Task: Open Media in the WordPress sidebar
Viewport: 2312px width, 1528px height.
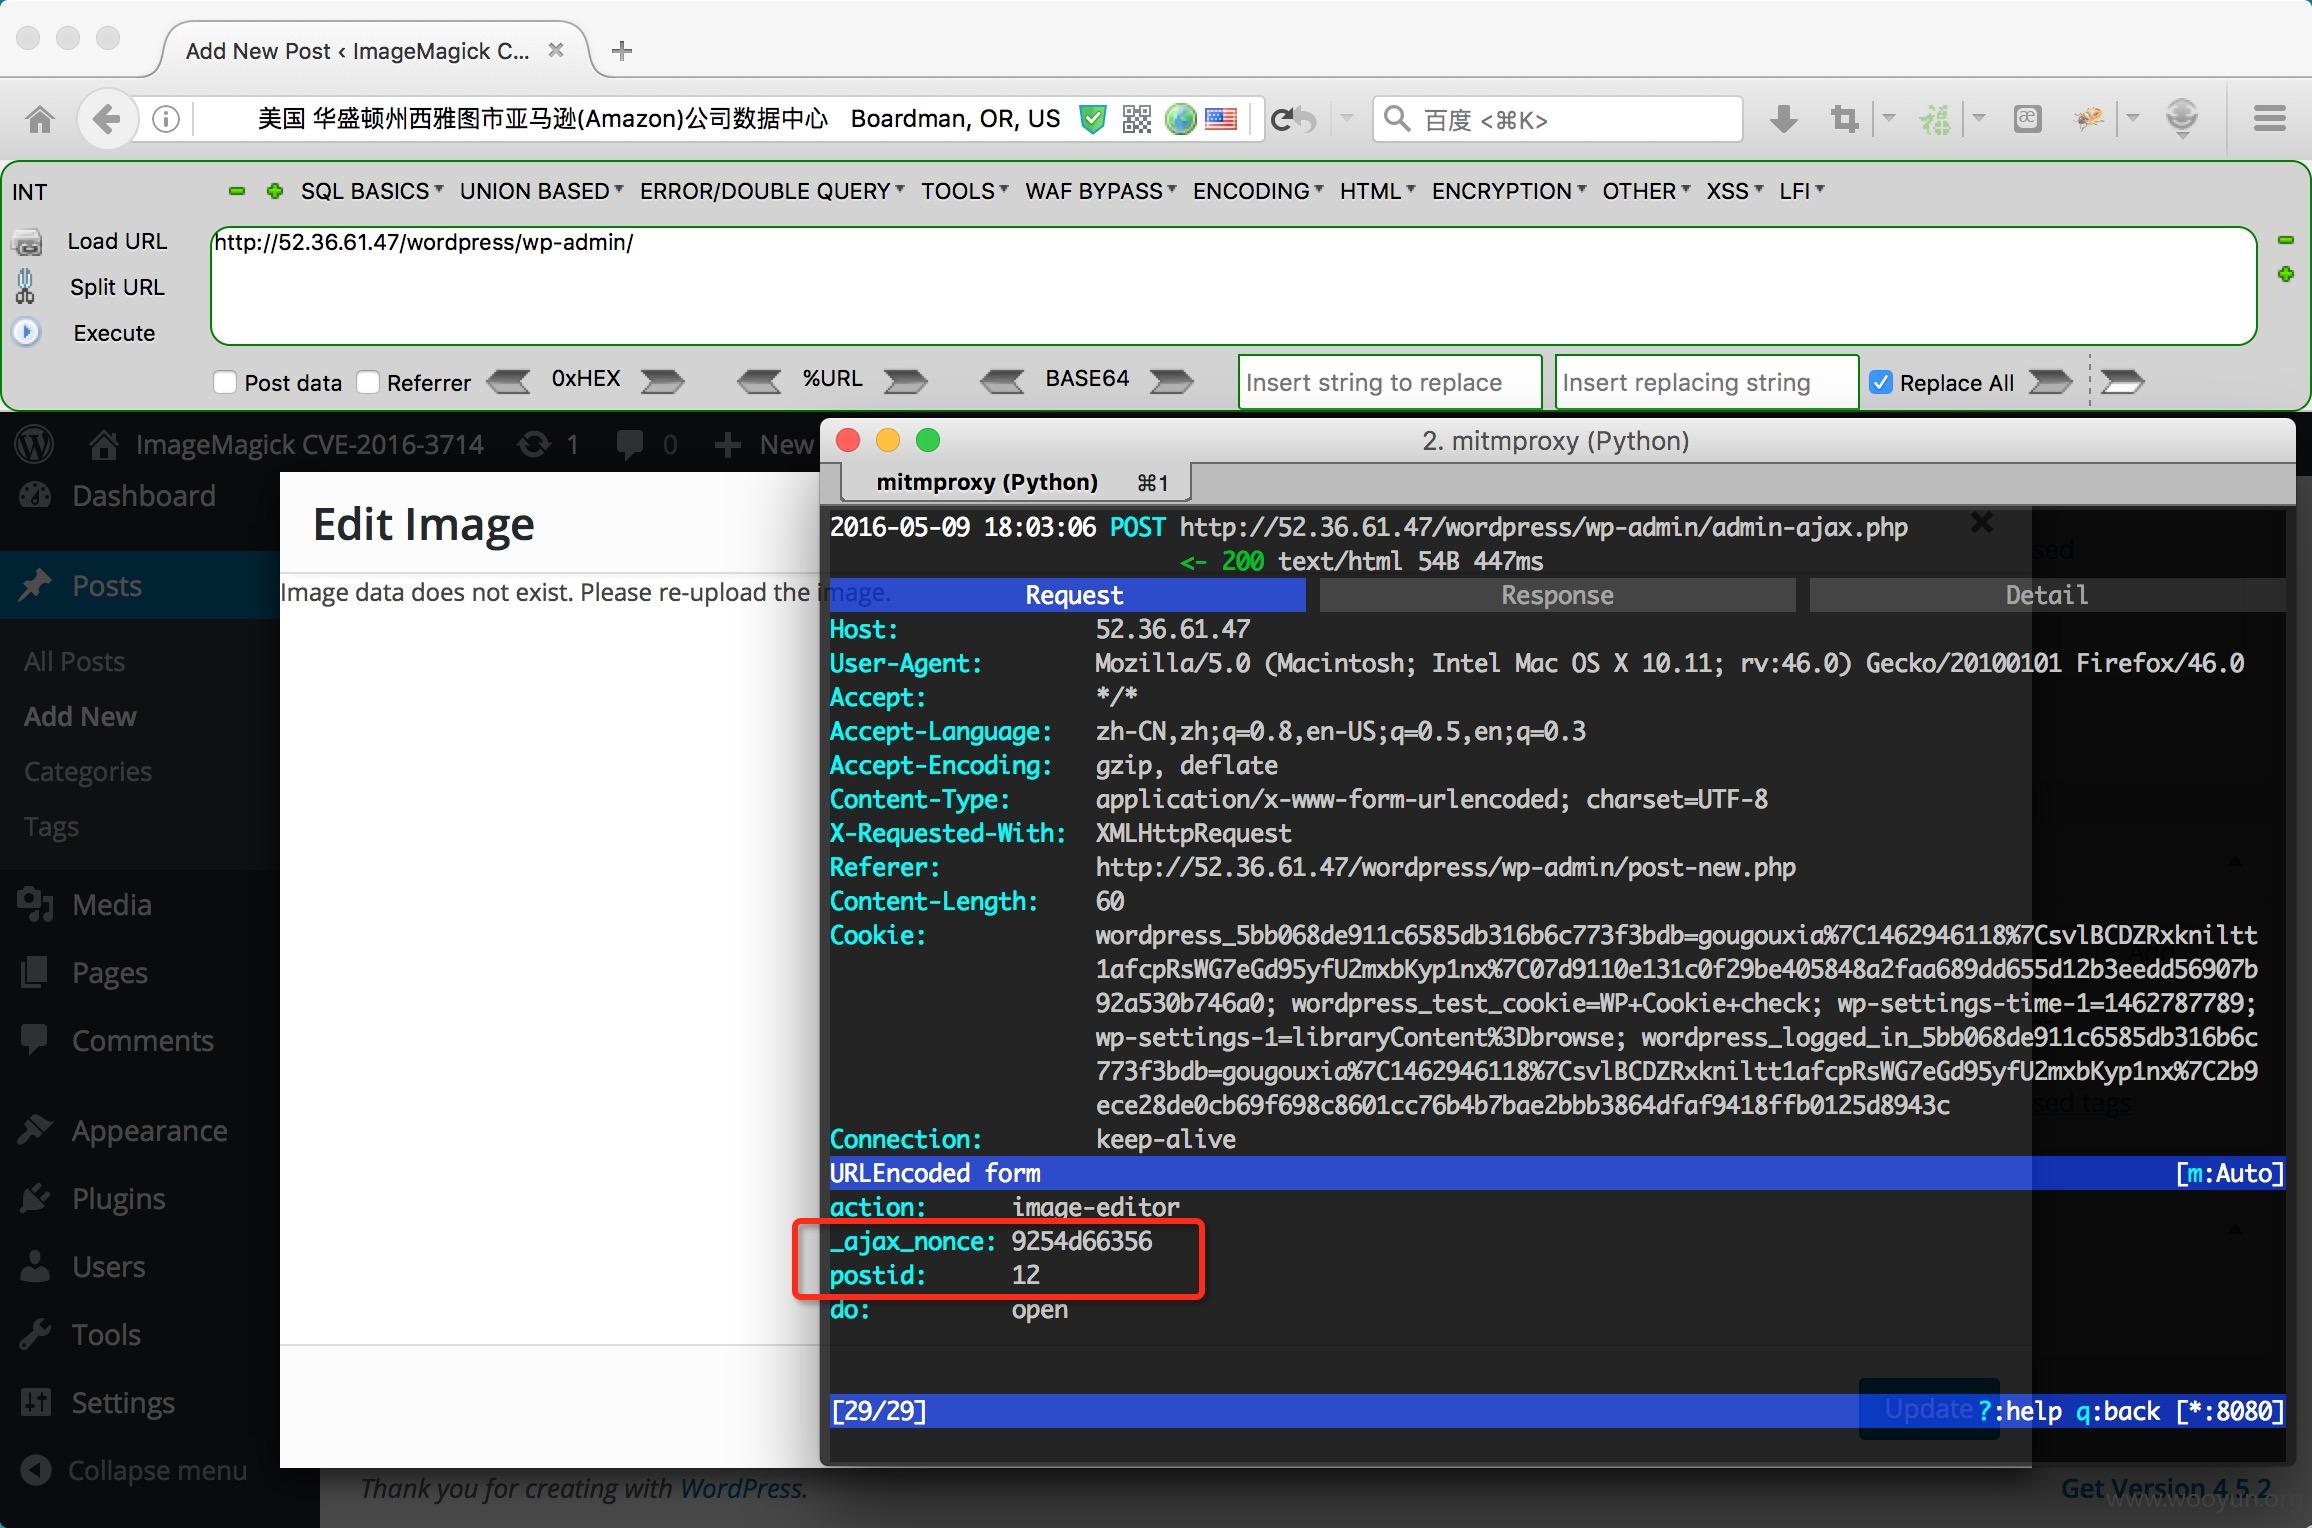Action: click(112, 904)
